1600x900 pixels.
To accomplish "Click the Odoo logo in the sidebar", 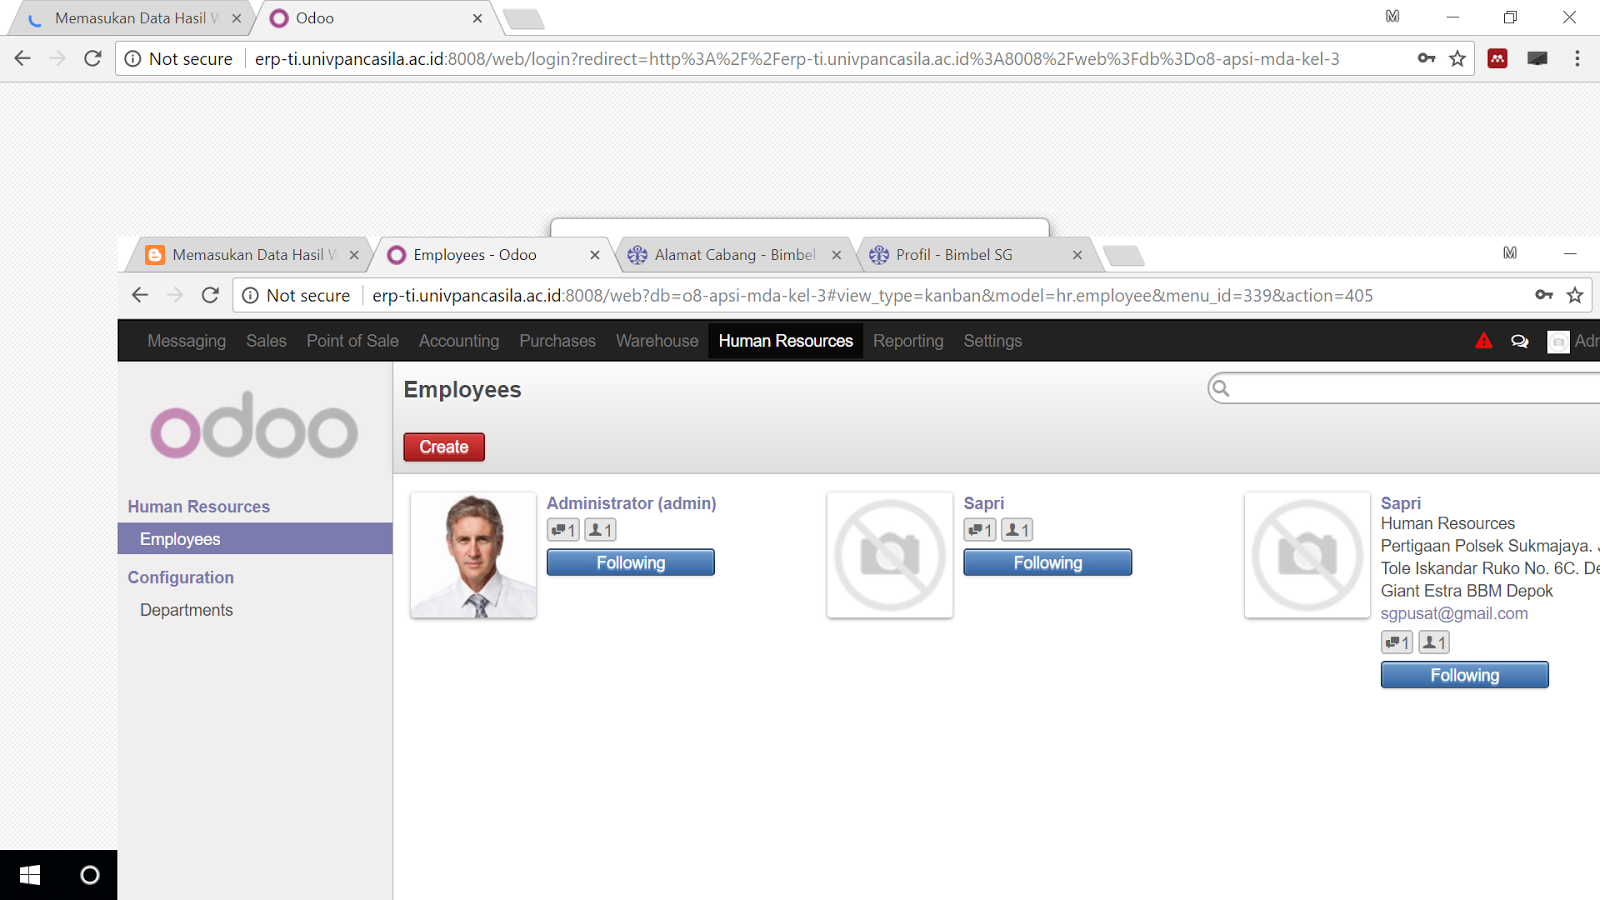I will (254, 426).
